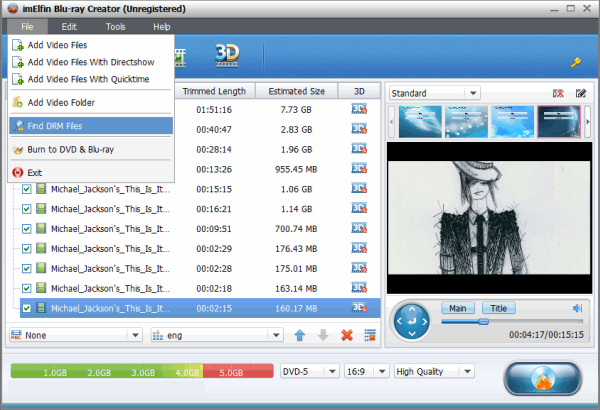Click the navigation pad center enter button
This screenshot has height=410, width=600.
tap(412, 322)
